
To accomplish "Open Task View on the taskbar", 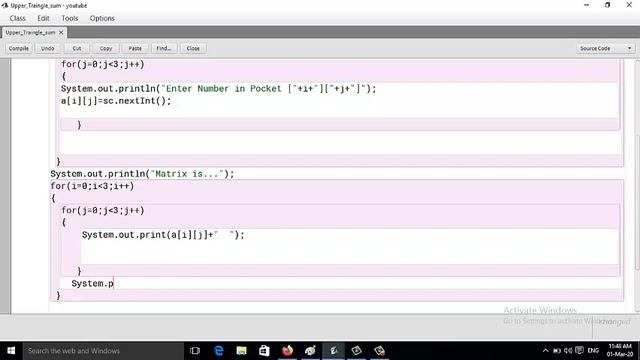I will pyautogui.click(x=195, y=351).
